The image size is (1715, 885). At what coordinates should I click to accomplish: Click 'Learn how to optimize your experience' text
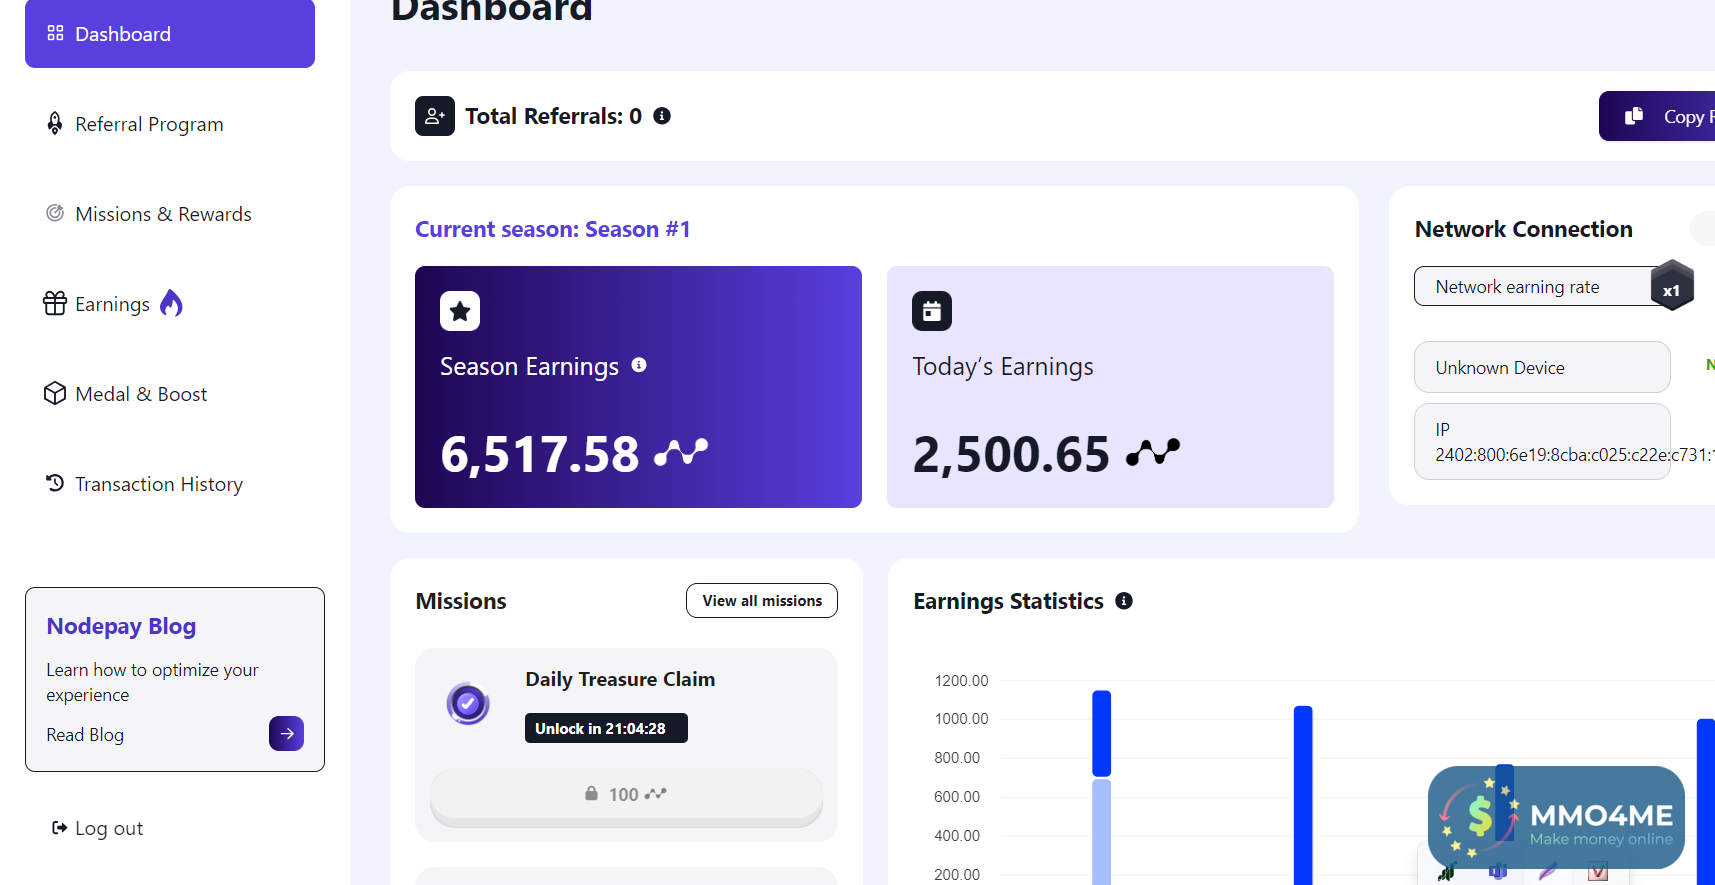[x=152, y=682]
